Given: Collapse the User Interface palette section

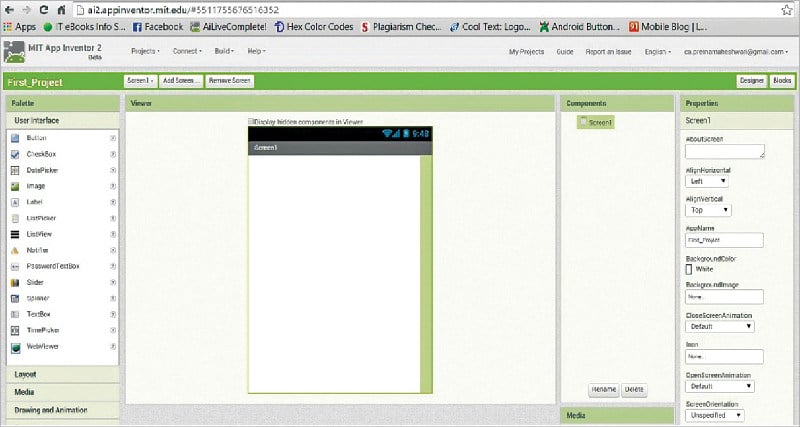Looking at the screenshot, I should [63, 121].
